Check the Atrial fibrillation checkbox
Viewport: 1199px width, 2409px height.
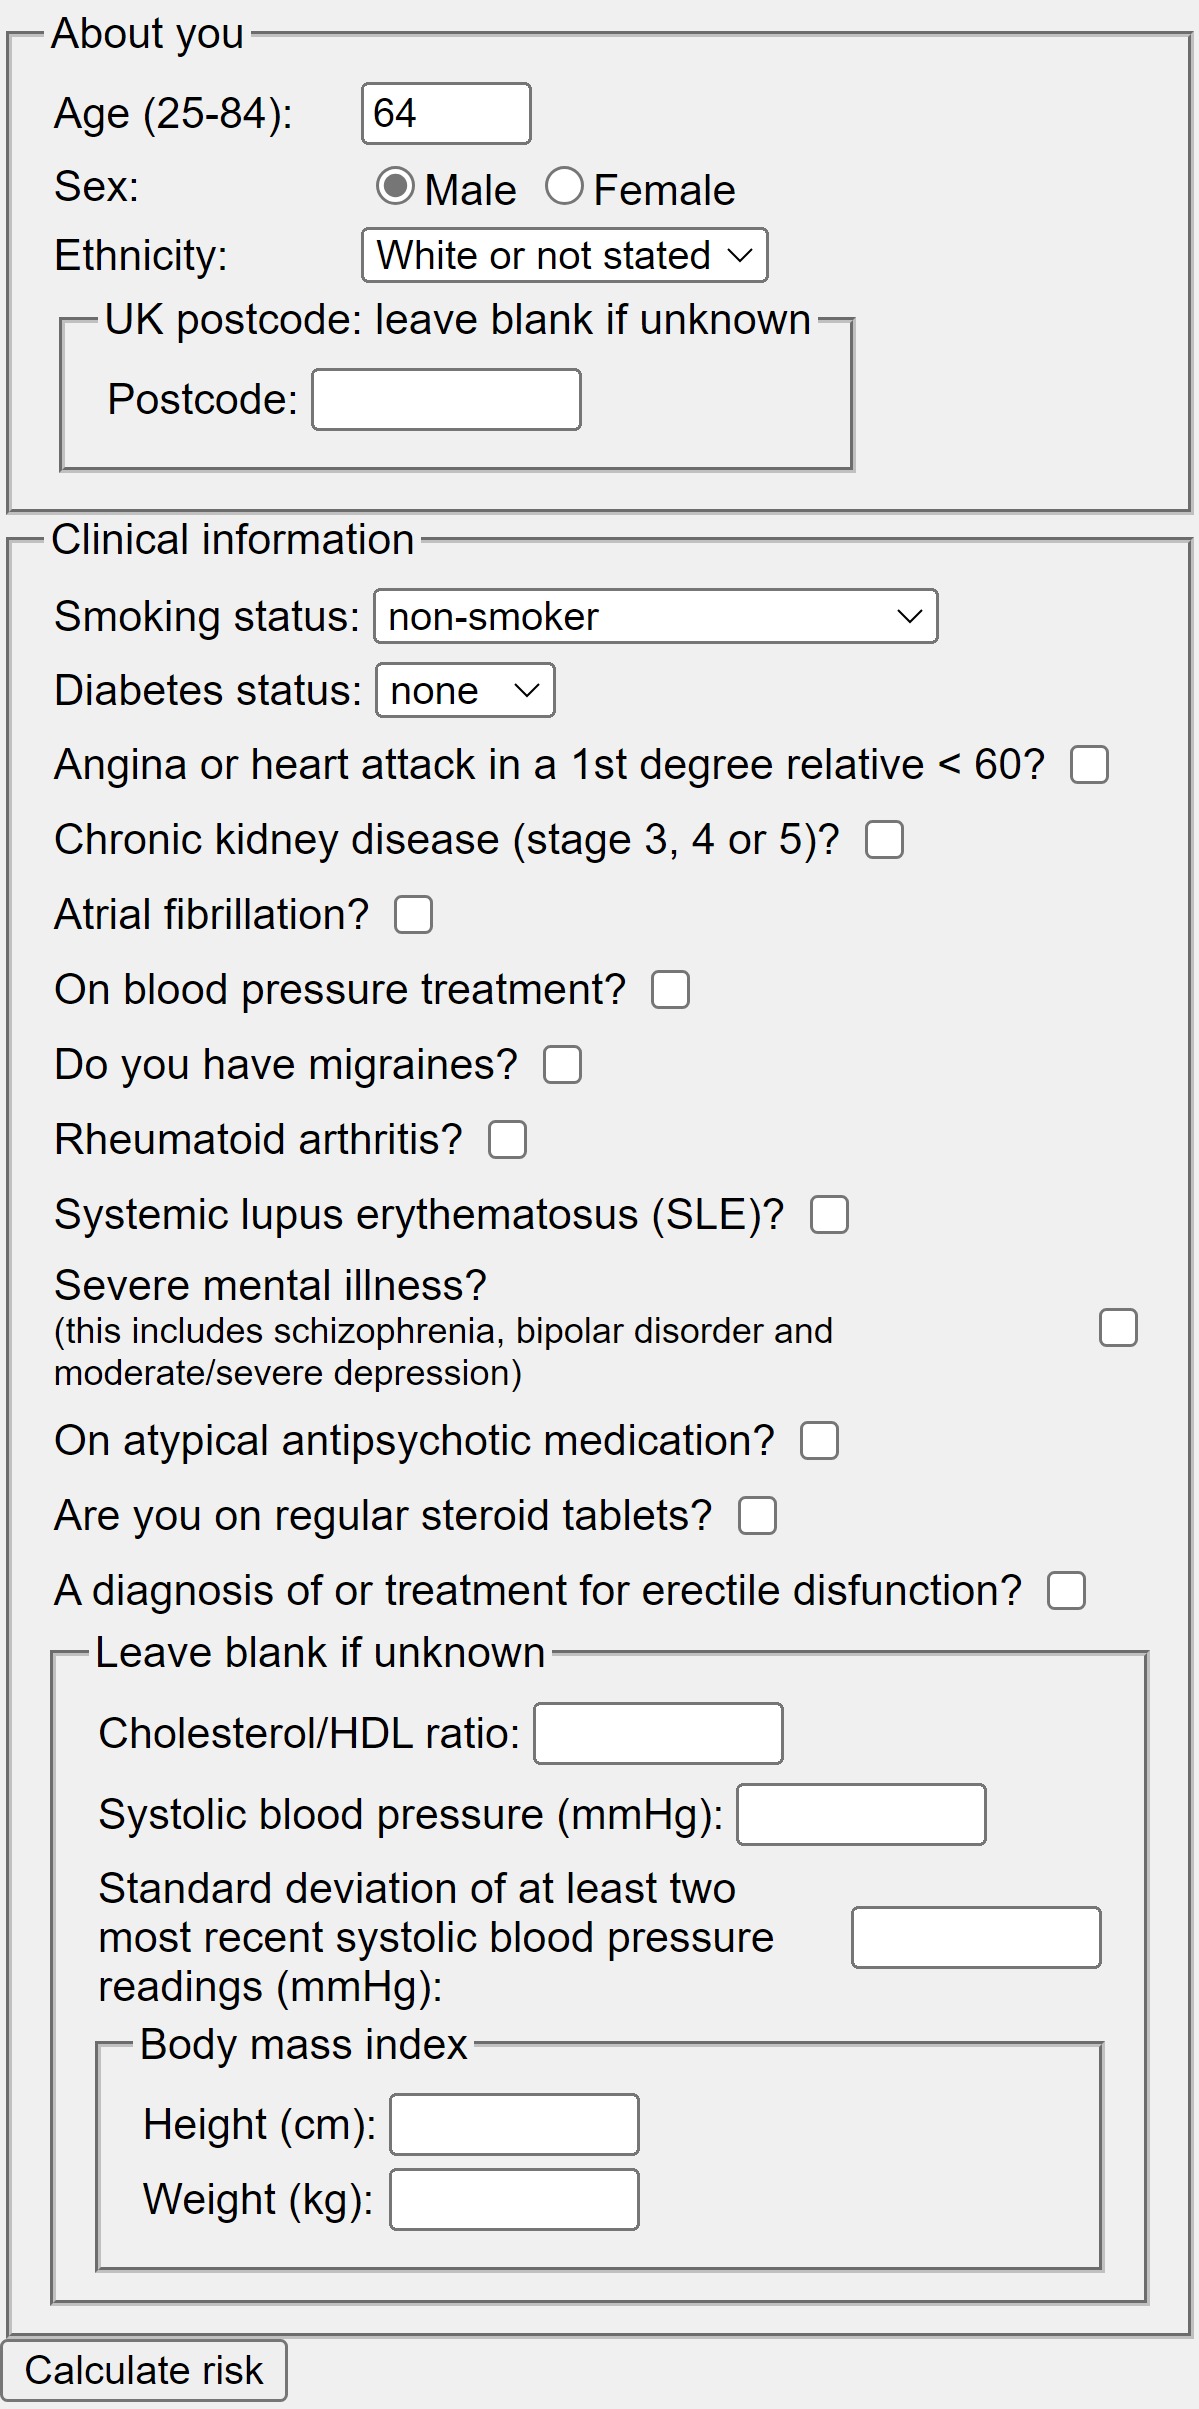(x=413, y=915)
